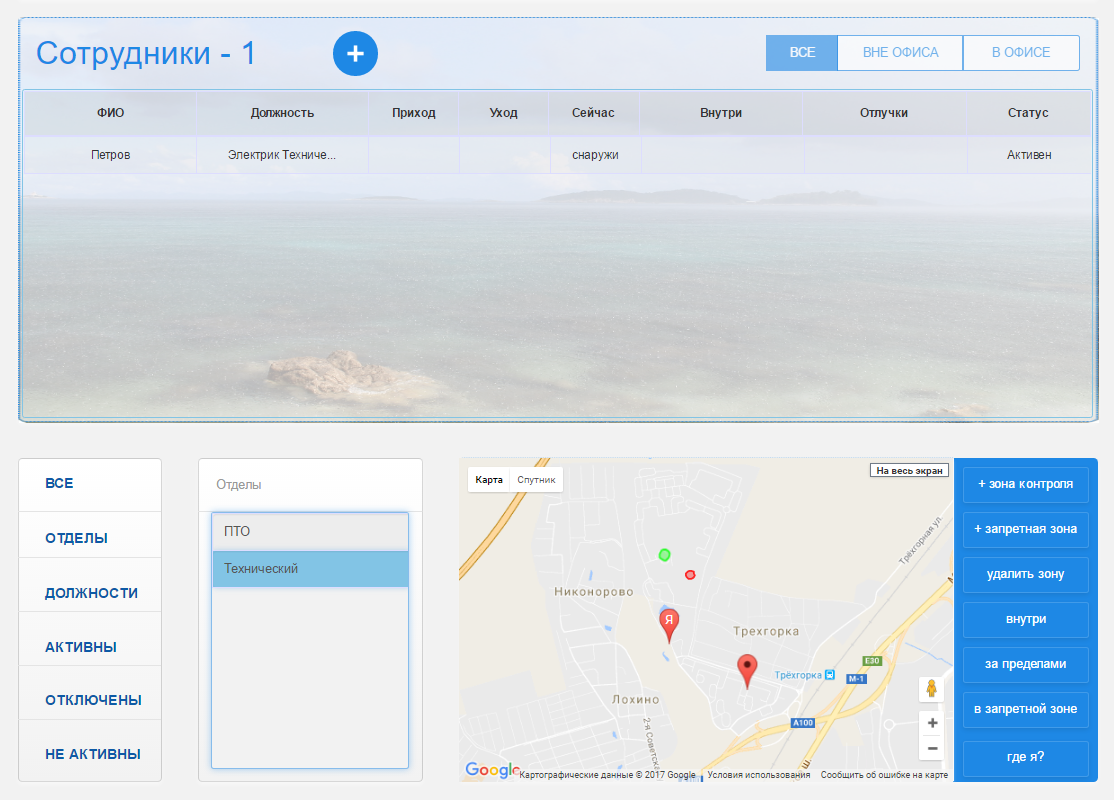The width and height of the screenshot is (1114, 800).
Task: Open the Условия использования link
Action: (x=759, y=775)
